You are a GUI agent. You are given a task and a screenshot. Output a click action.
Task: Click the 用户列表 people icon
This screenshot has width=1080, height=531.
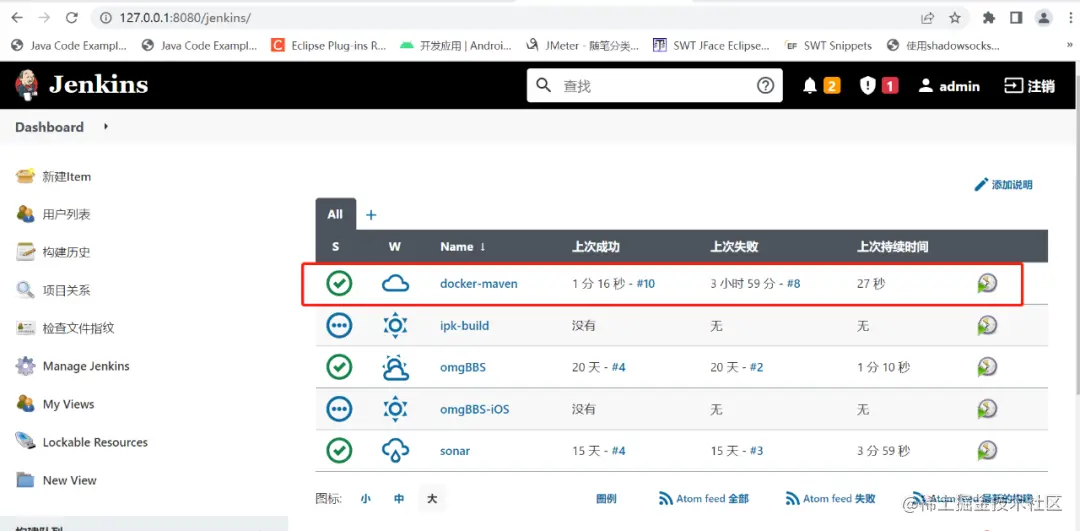25,214
